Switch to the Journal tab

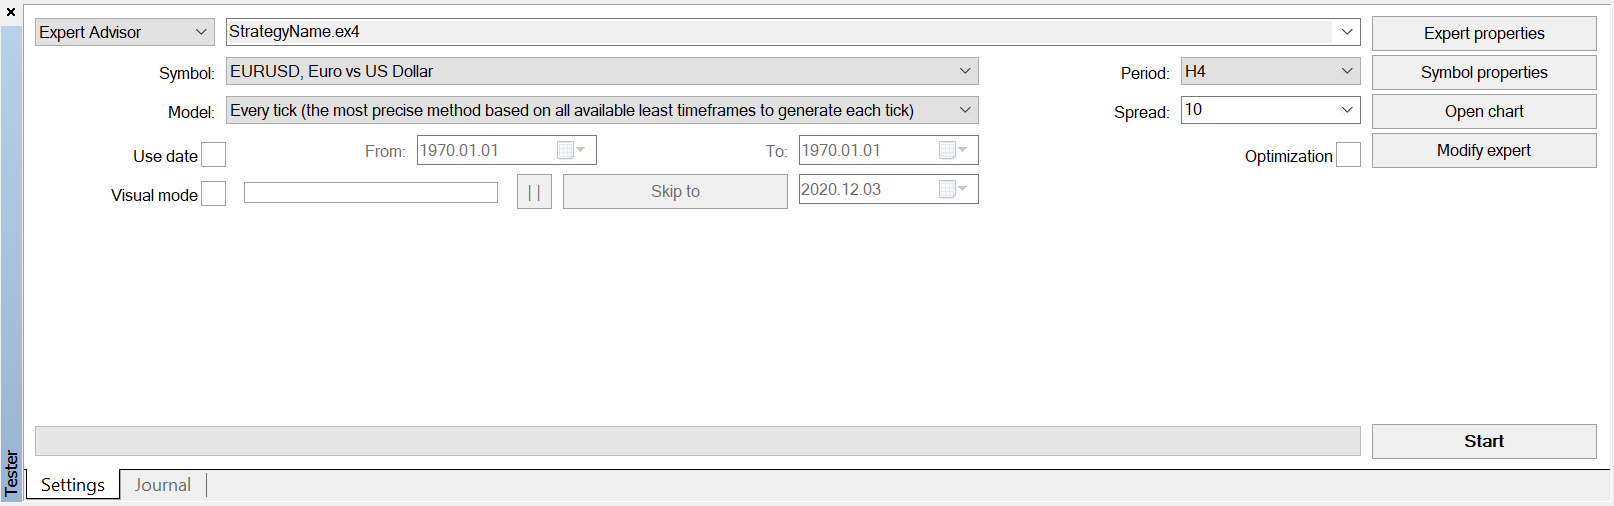(163, 485)
